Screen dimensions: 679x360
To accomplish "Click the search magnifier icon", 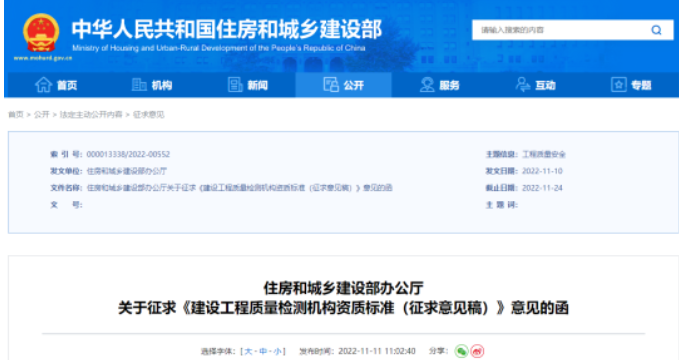I will pyautogui.click(x=656, y=30).
